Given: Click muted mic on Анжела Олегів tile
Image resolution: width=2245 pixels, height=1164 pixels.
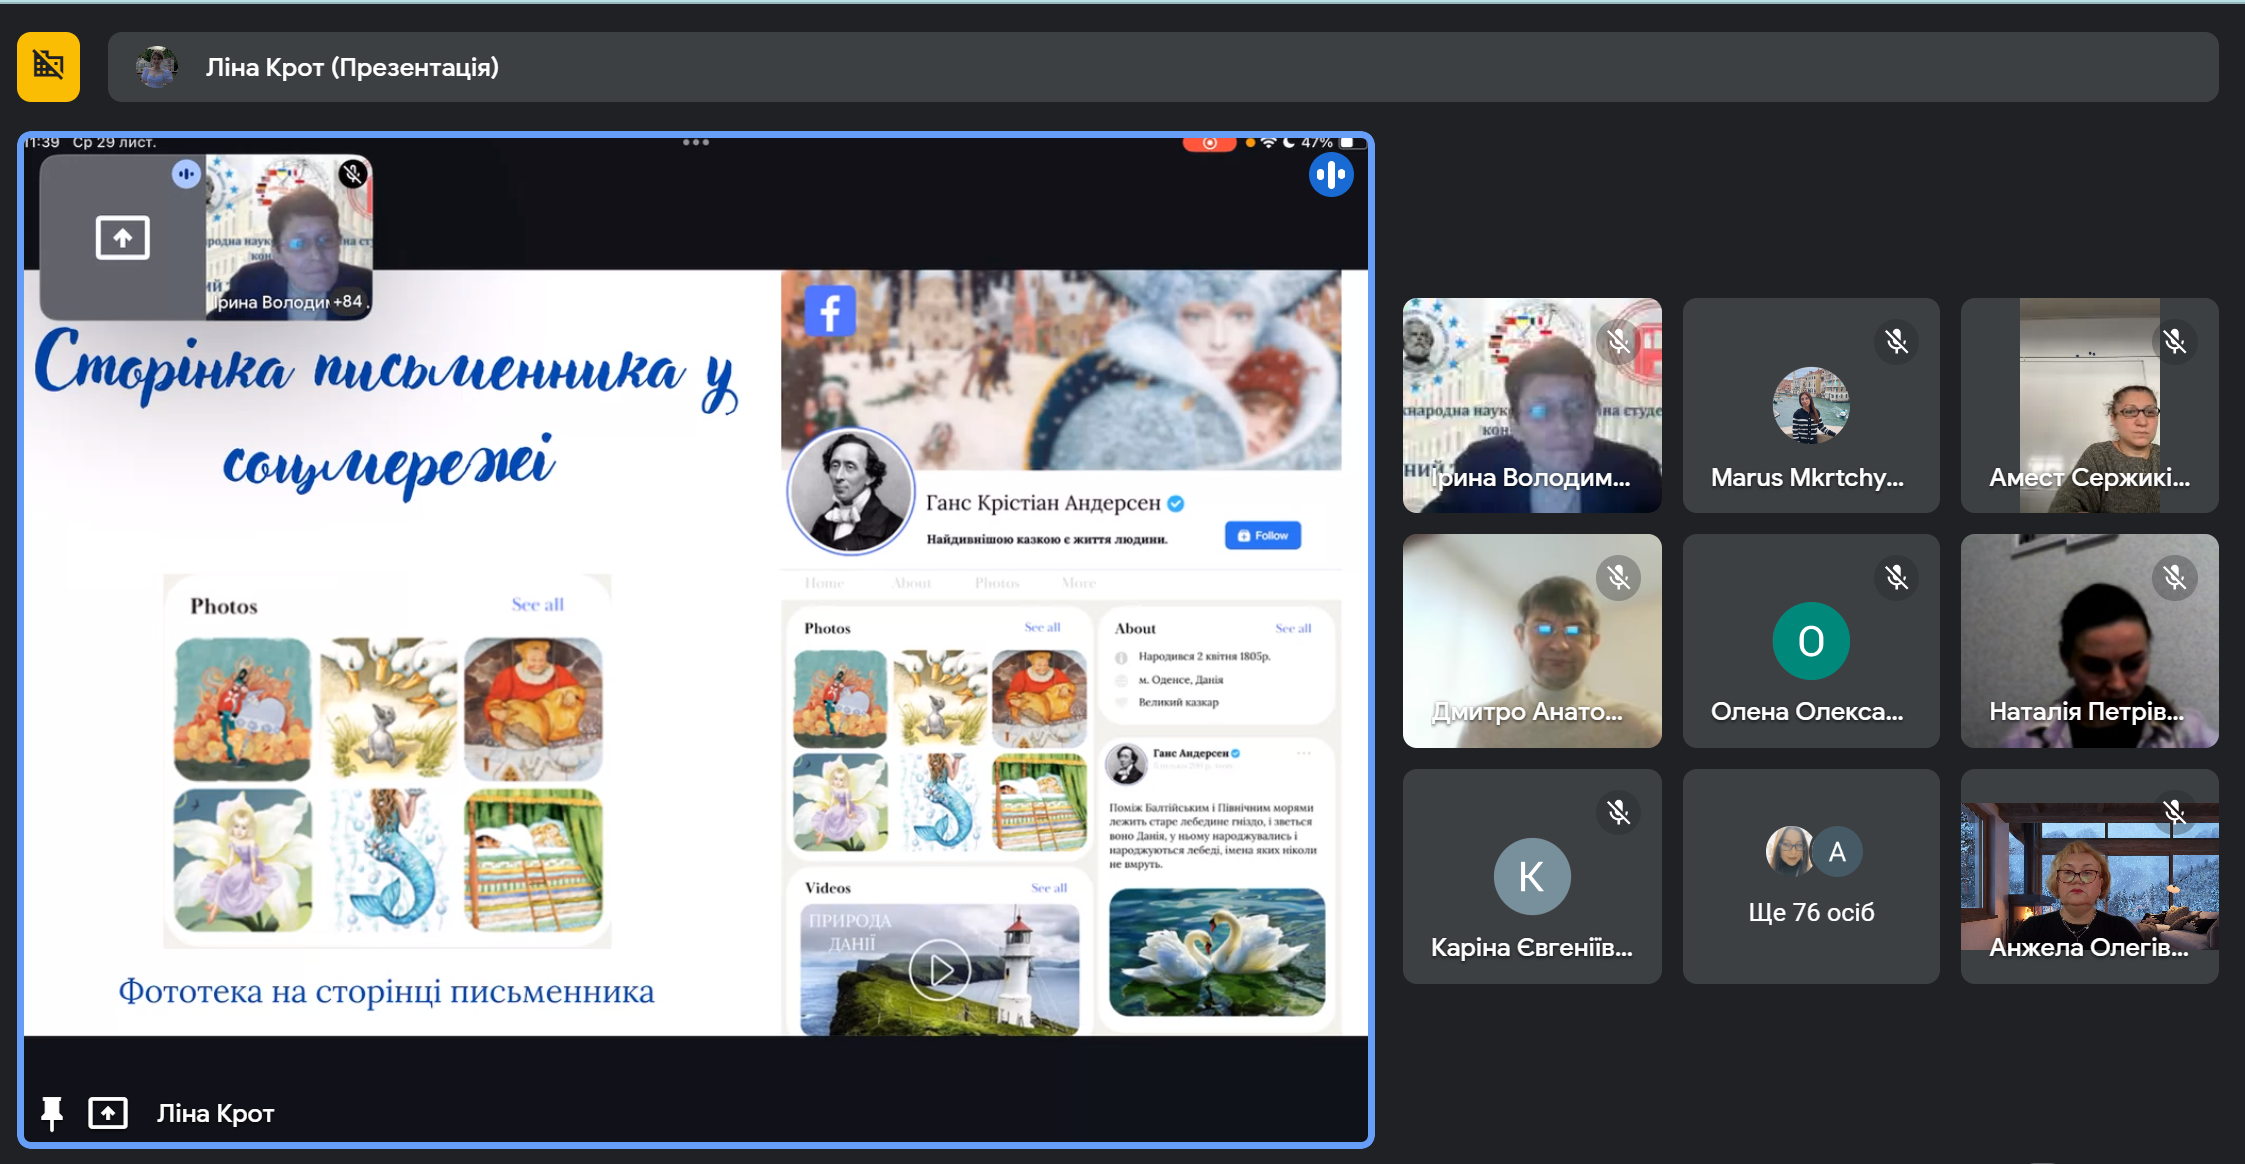Looking at the screenshot, I should 2174,812.
